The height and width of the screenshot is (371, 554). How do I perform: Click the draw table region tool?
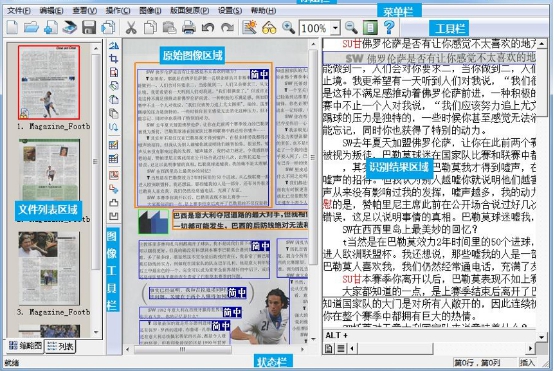pos(113,145)
